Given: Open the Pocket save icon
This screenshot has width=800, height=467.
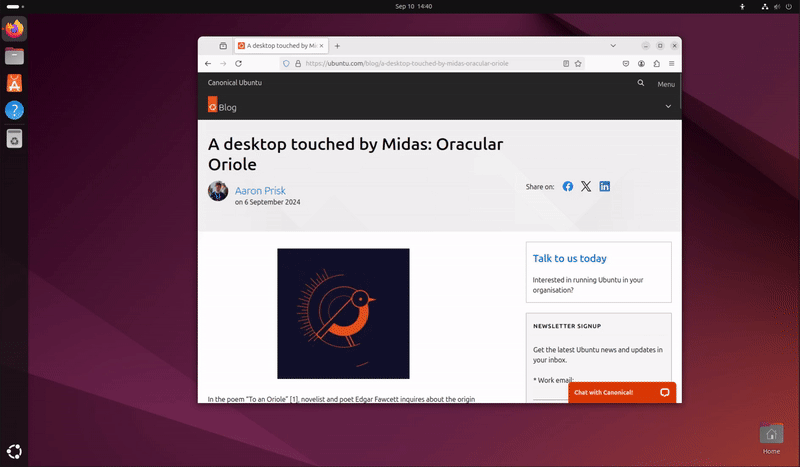Looking at the screenshot, I should coord(626,64).
